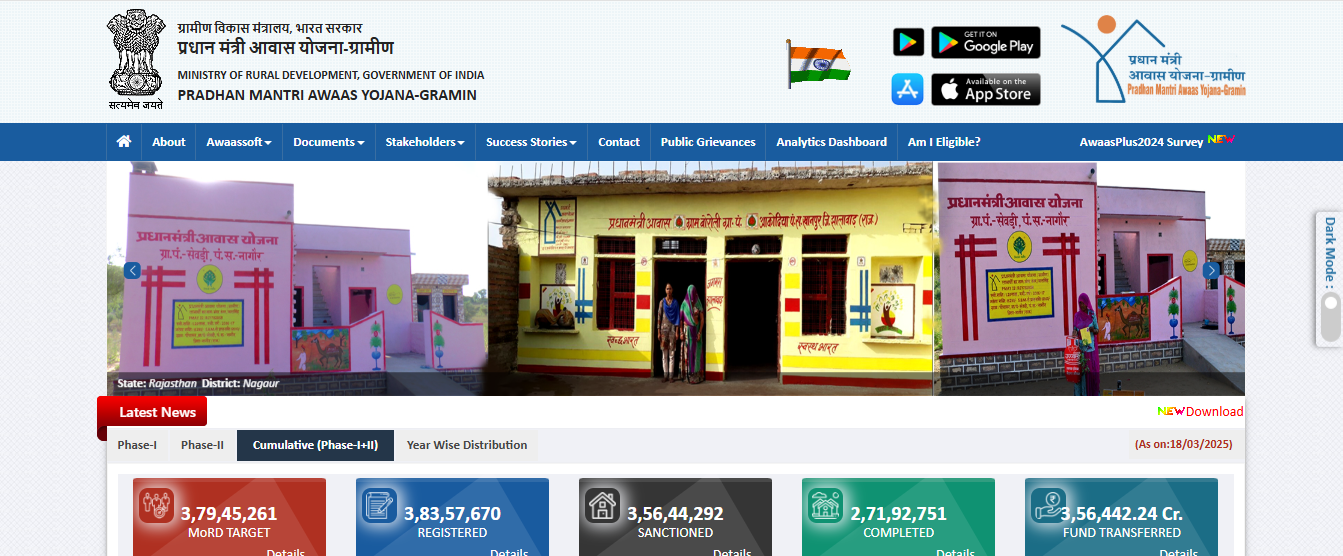
Task: Open Public Grievances page
Action: 708,142
